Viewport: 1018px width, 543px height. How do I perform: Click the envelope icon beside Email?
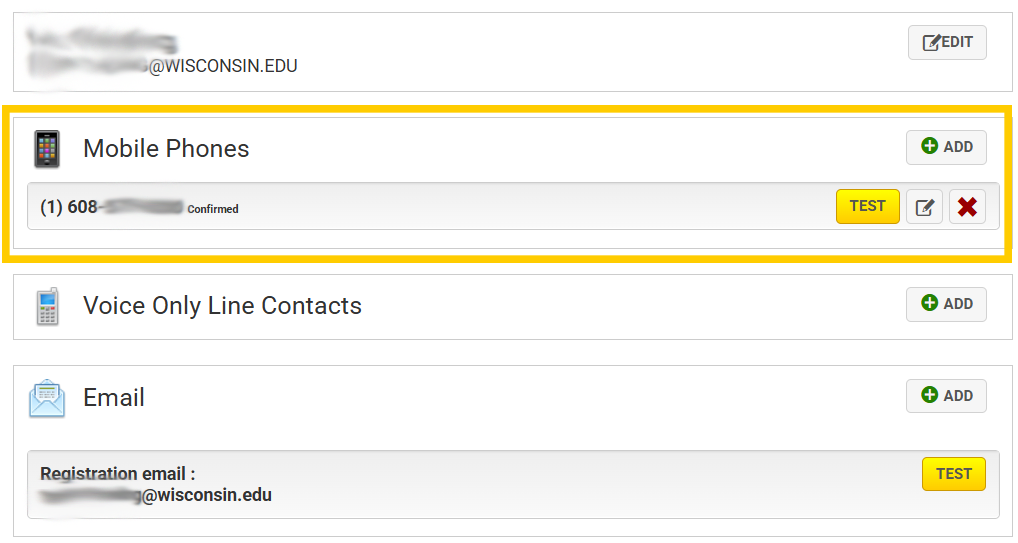[x=47, y=398]
